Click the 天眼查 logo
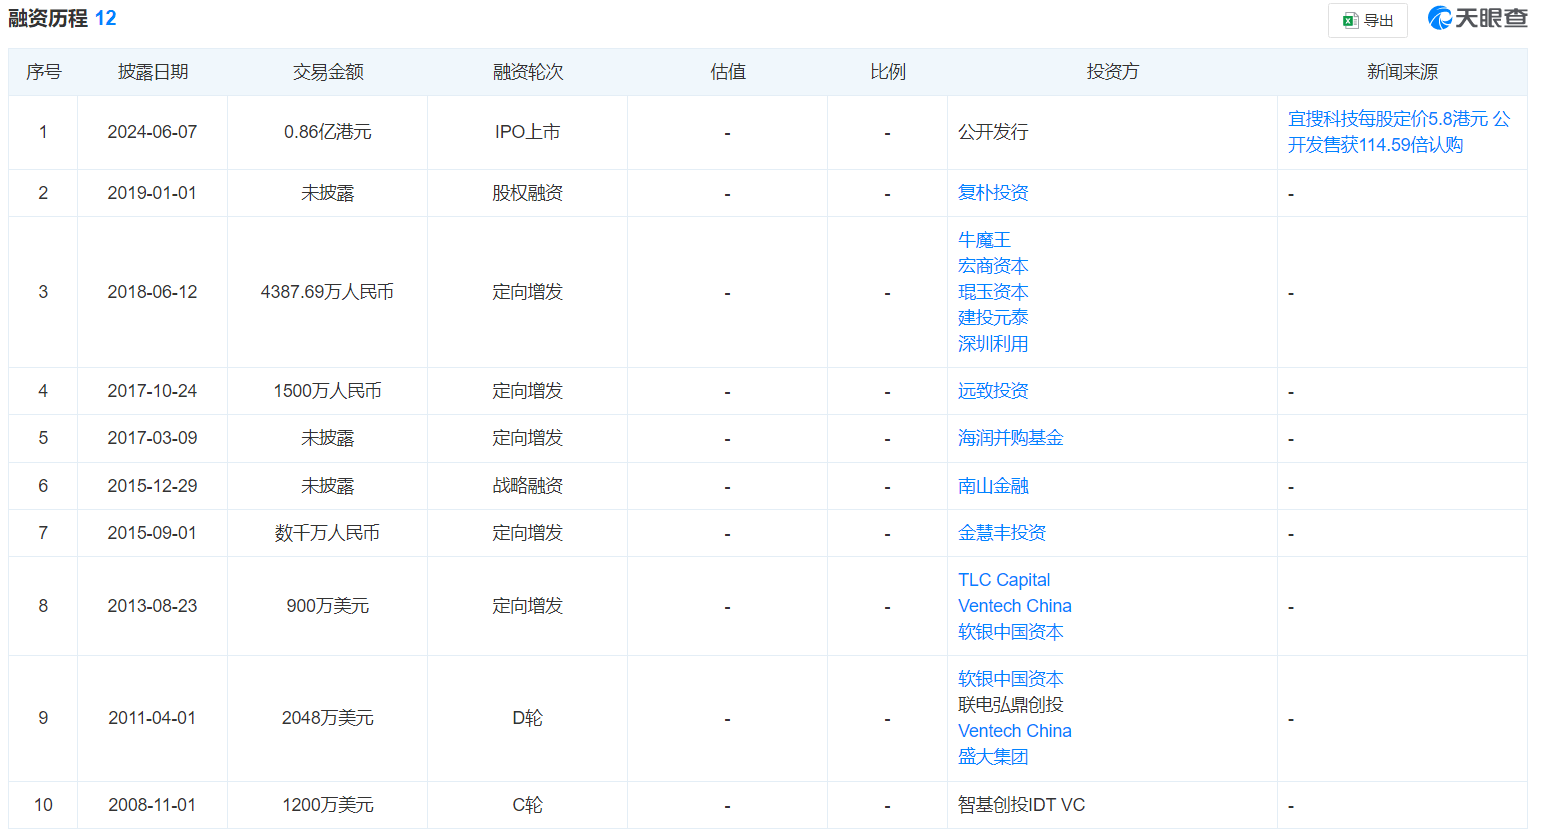Viewport: 1545px width, 839px height. click(1477, 18)
